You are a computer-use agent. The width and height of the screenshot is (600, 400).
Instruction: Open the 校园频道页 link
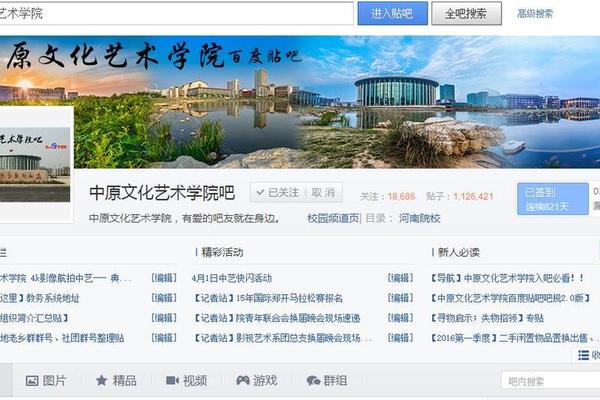click(334, 218)
